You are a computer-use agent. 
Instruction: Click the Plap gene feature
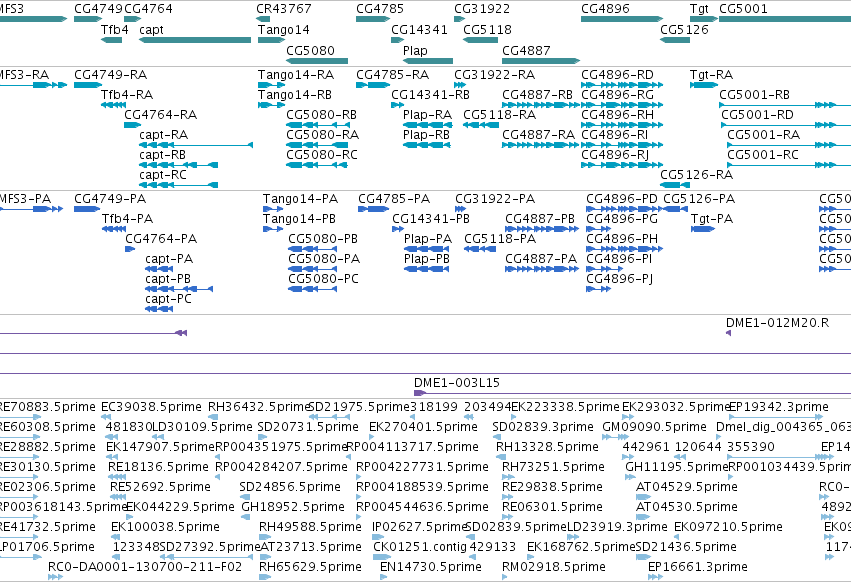pos(428,61)
